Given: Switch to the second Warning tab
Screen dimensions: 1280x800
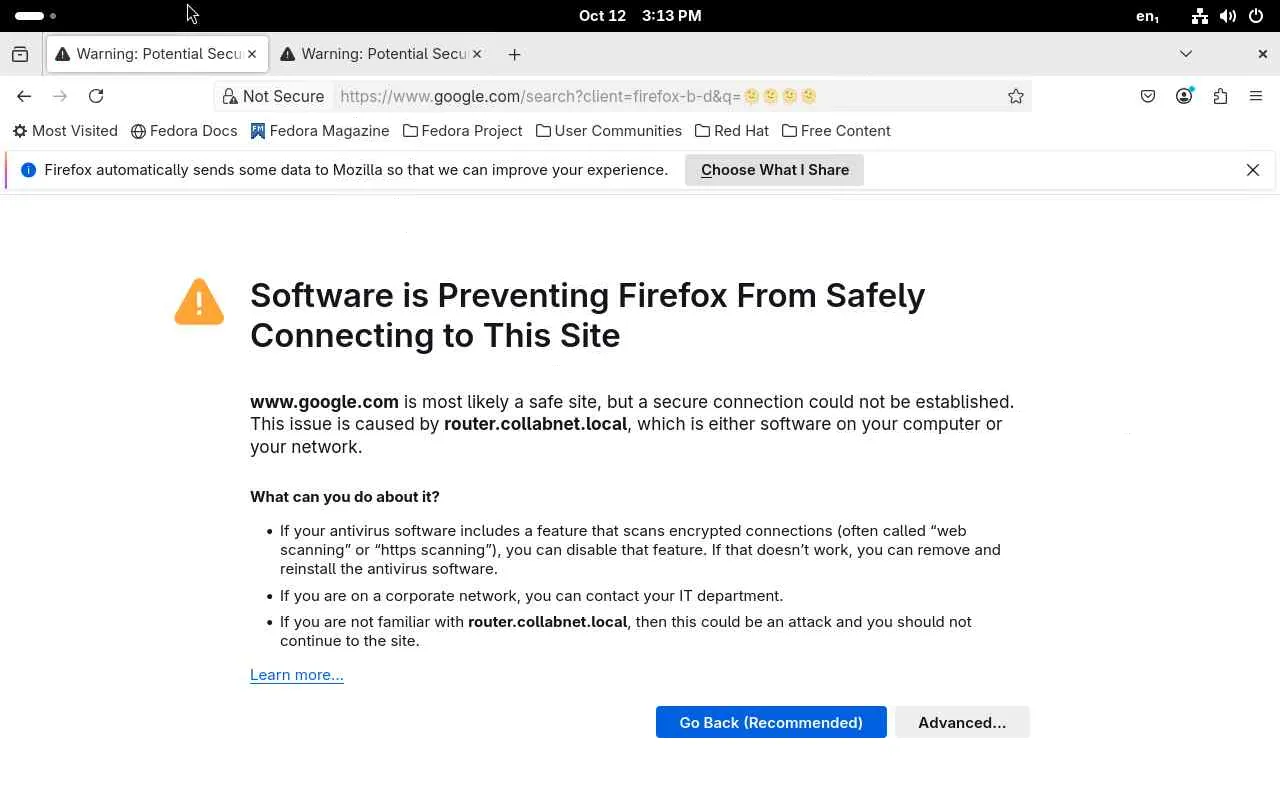Looking at the screenshot, I should click(380, 54).
